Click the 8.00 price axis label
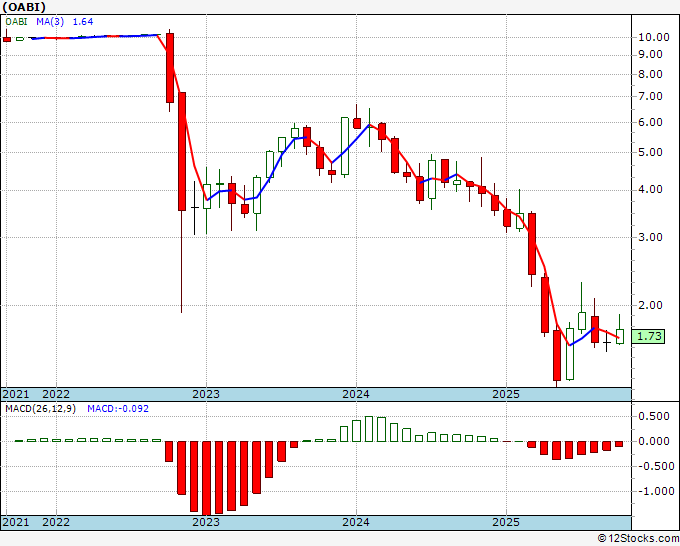680x546 pixels. point(650,75)
